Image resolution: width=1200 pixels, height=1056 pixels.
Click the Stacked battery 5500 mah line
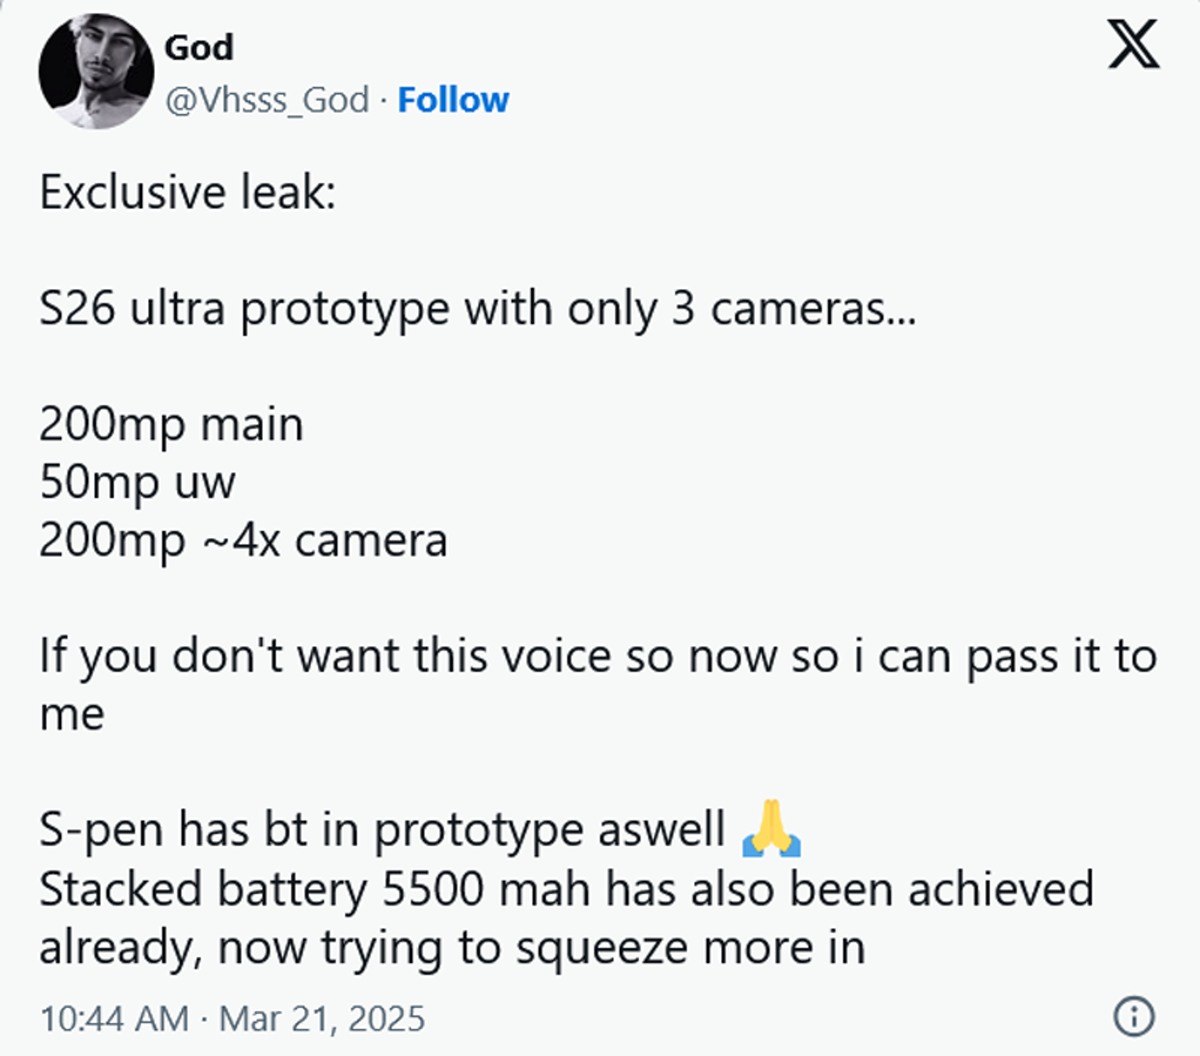pos(566,889)
